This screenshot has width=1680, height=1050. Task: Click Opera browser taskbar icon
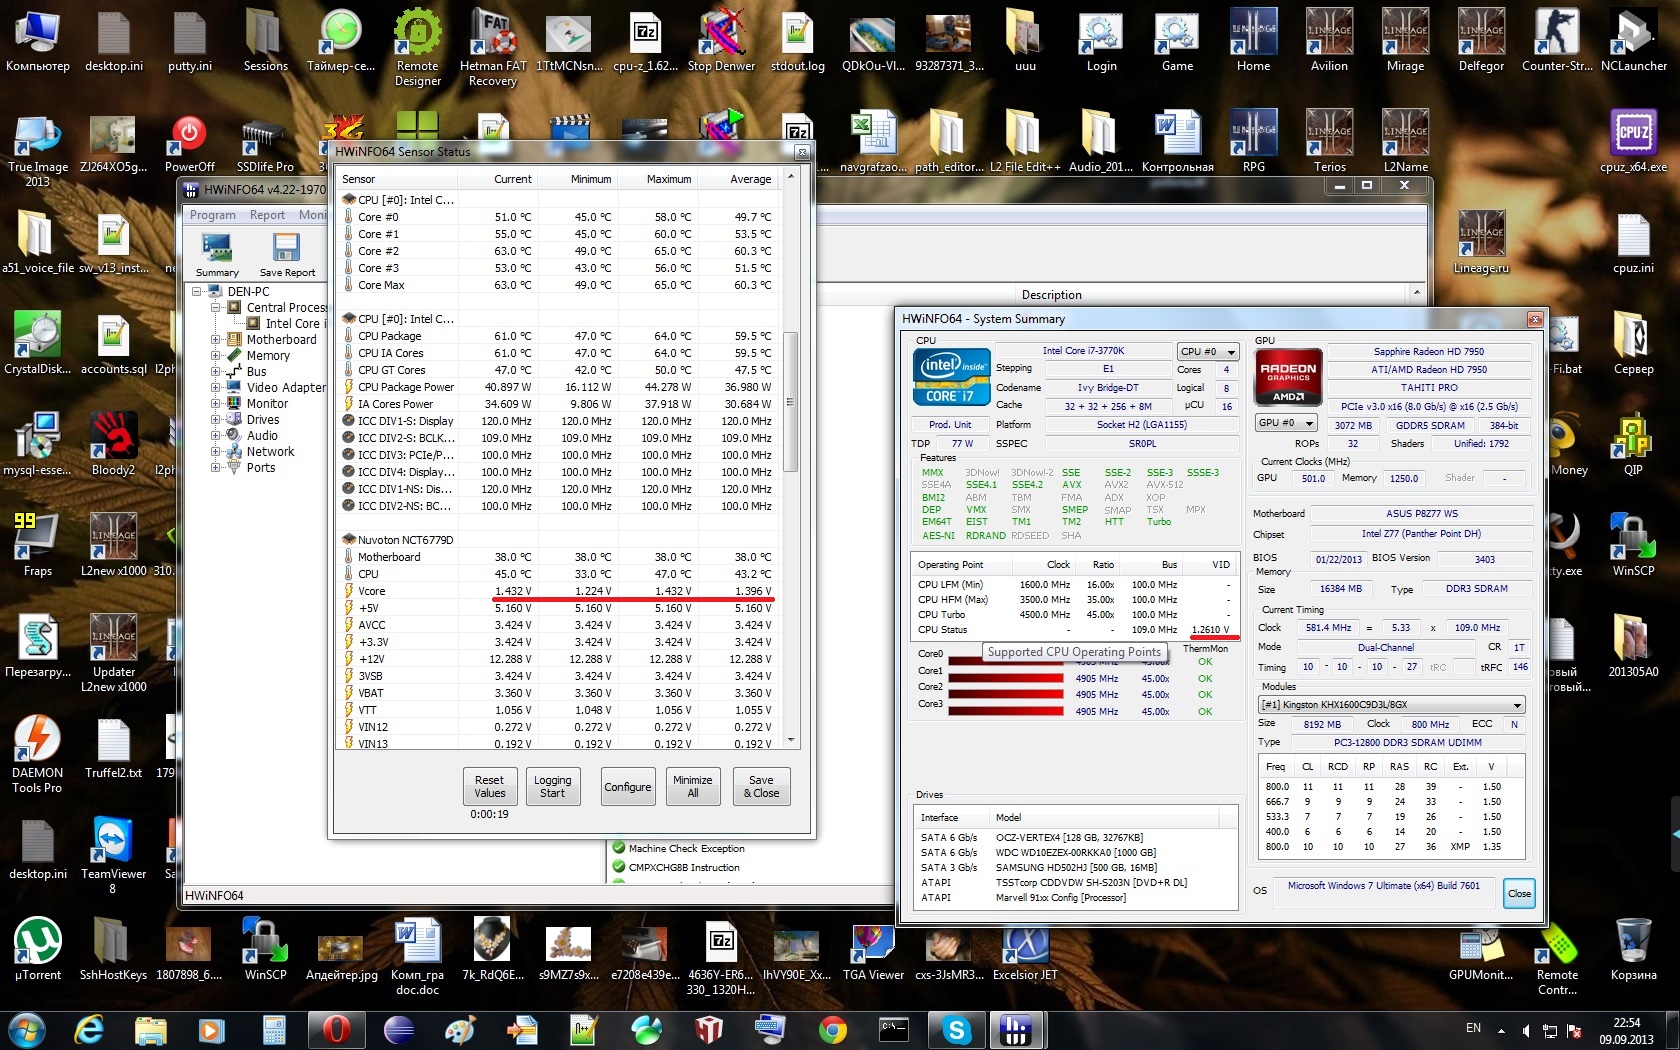coord(336,1028)
